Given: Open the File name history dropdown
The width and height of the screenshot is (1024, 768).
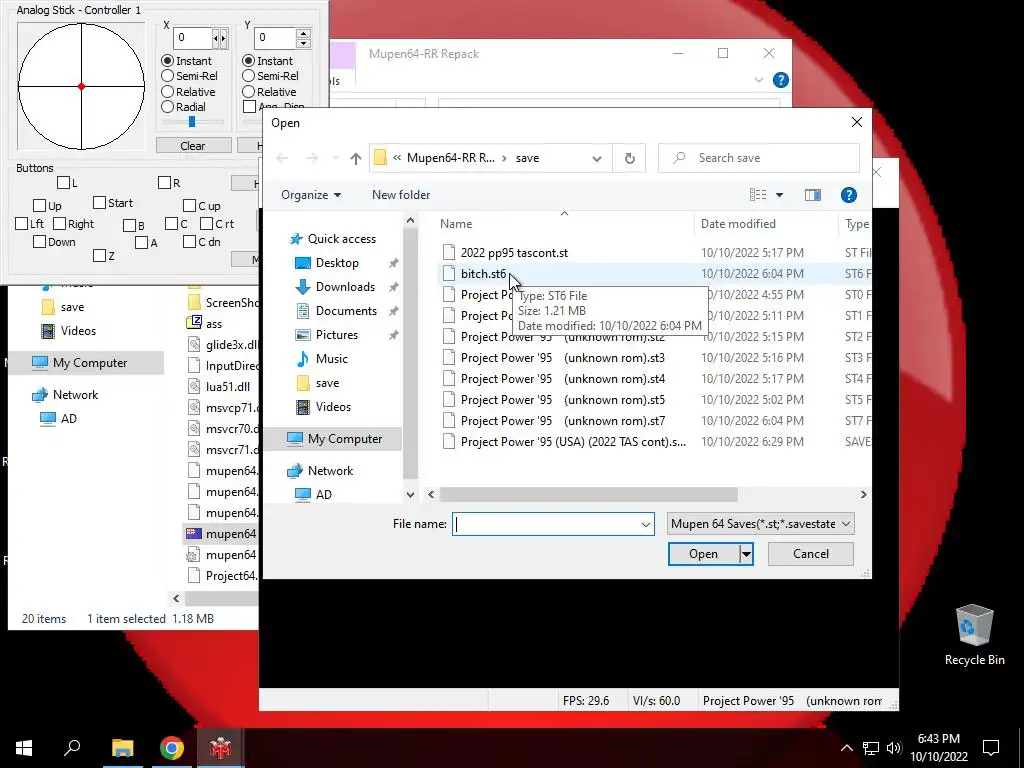Looking at the screenshot, I should coord(645,524).
